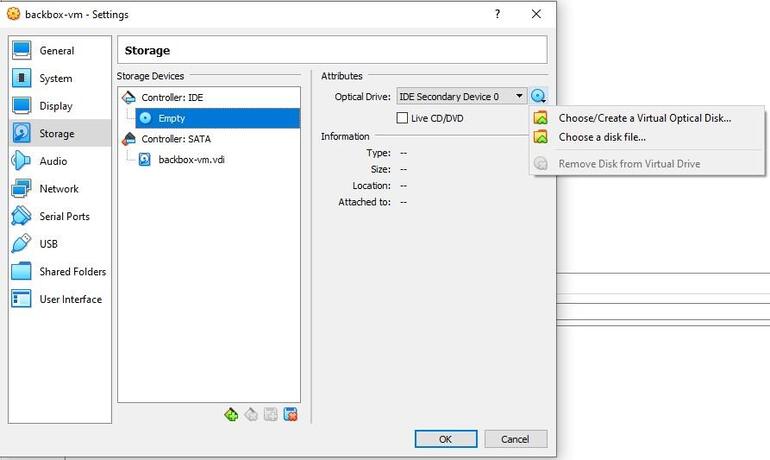Click the help question mark button
This screenshot has width=770, height=460.
[497, 14]
